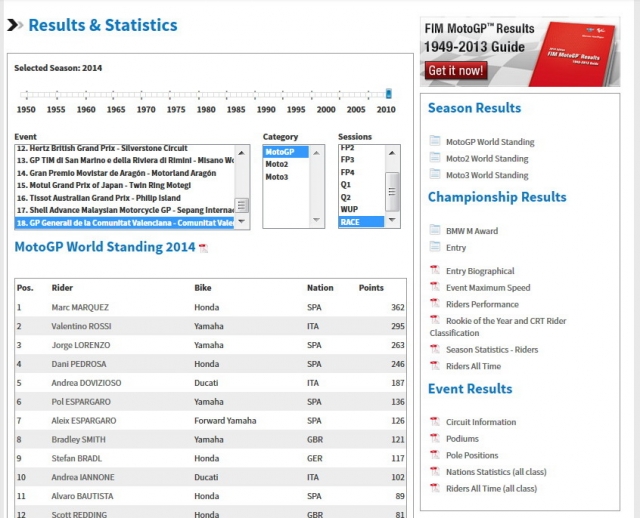The width and height of the screenshot is (640, 518).
Task: Select Tissot Australian Grand Prix event
Action: click(124, 198)
